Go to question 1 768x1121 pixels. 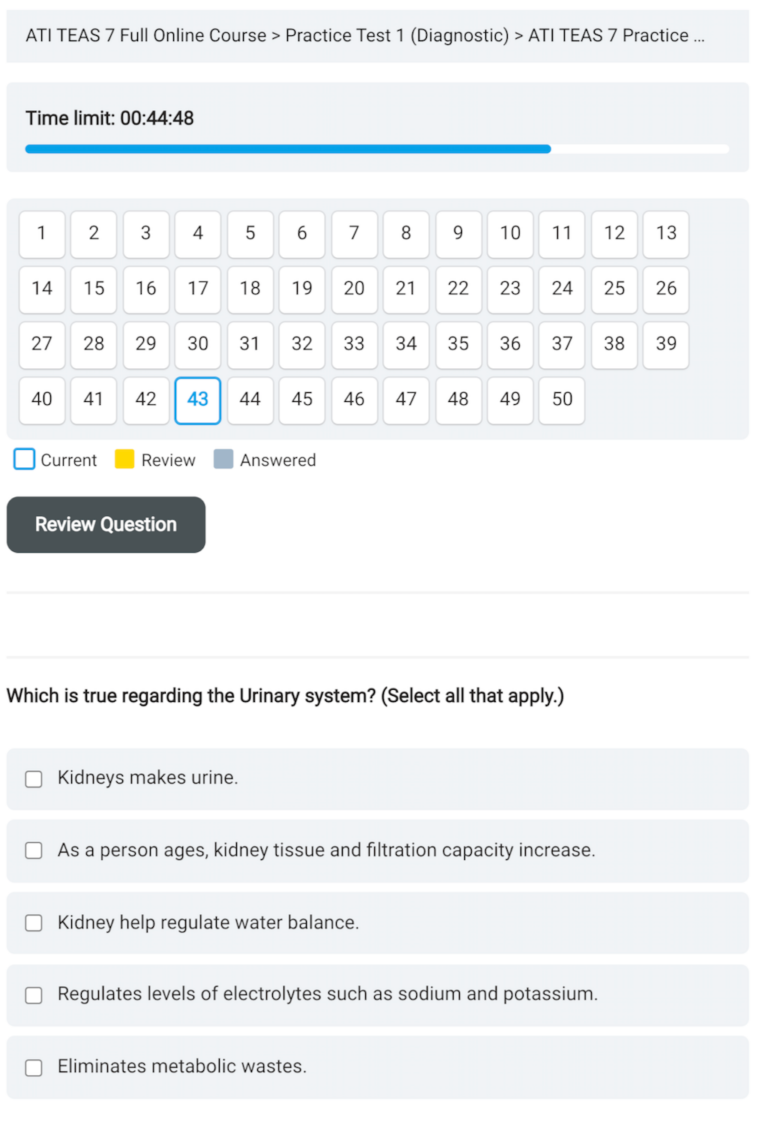42,233
